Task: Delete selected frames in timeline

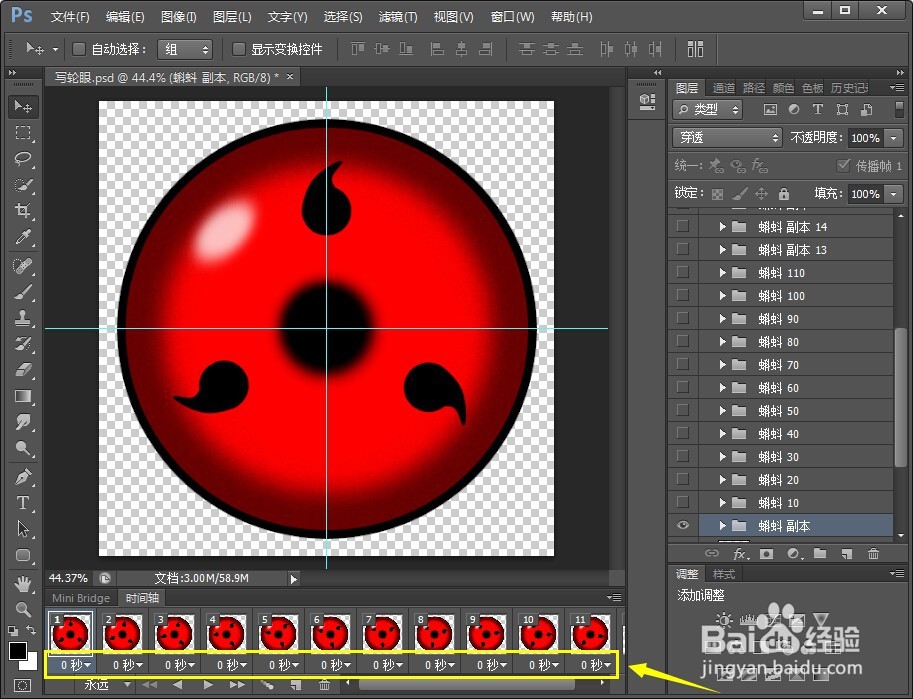Action: coord(325,685)
